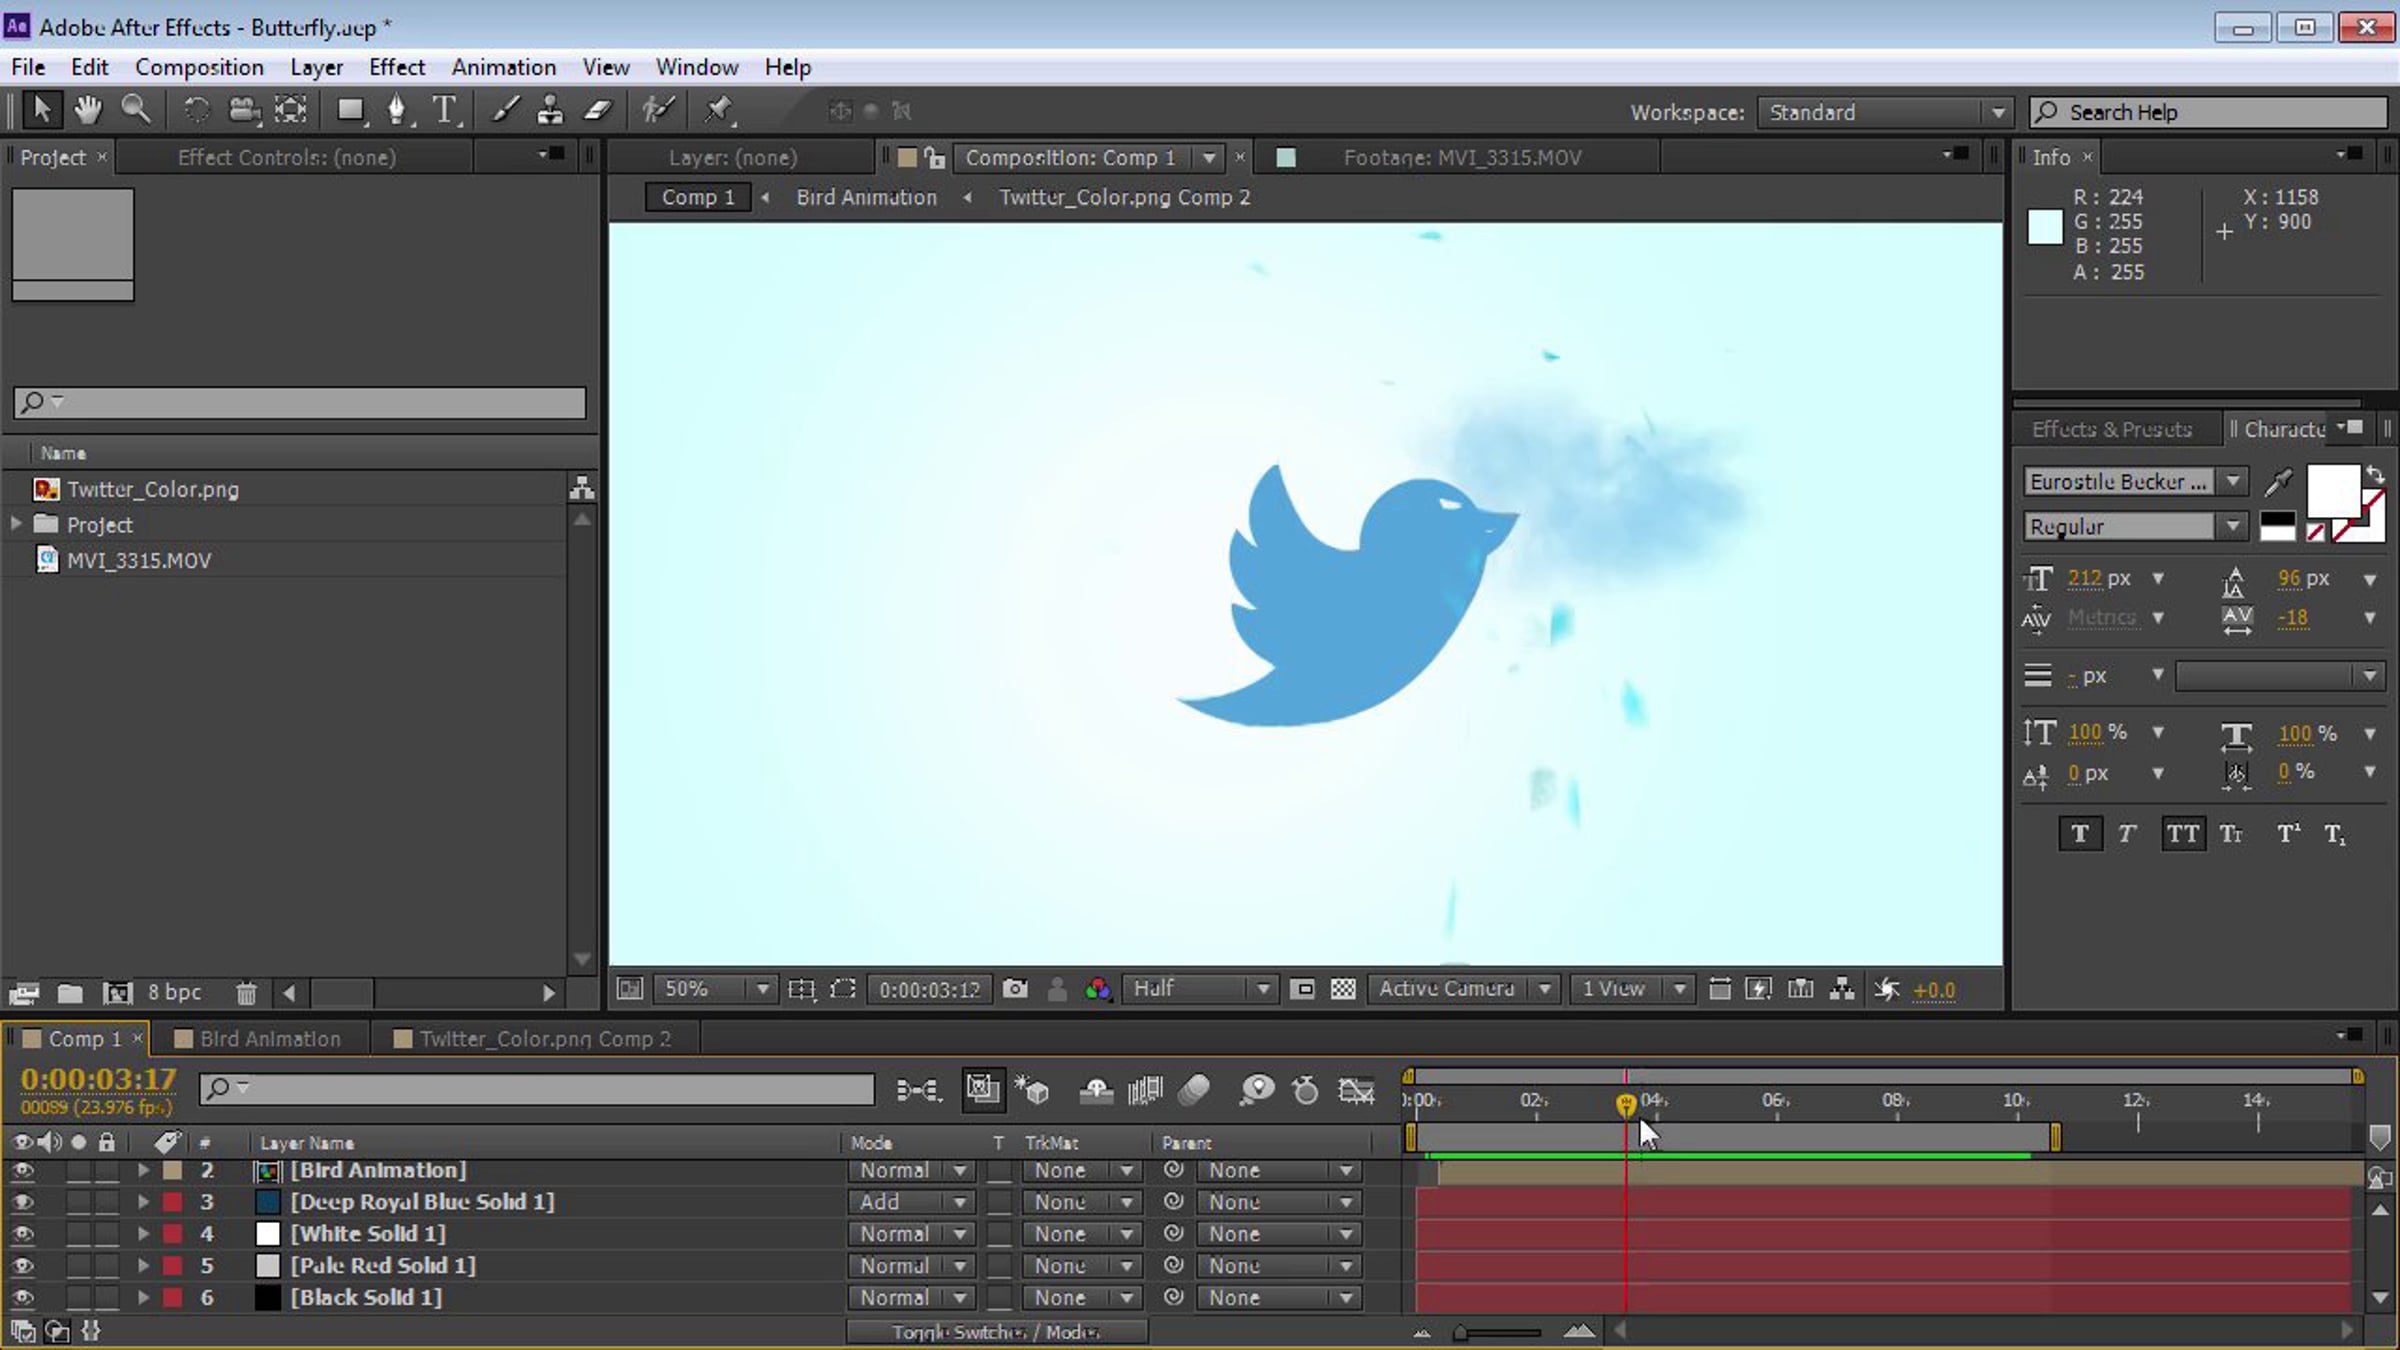
Task: Toggle visibility of Black Solid 1 layer
Action: click(22, 1298)
